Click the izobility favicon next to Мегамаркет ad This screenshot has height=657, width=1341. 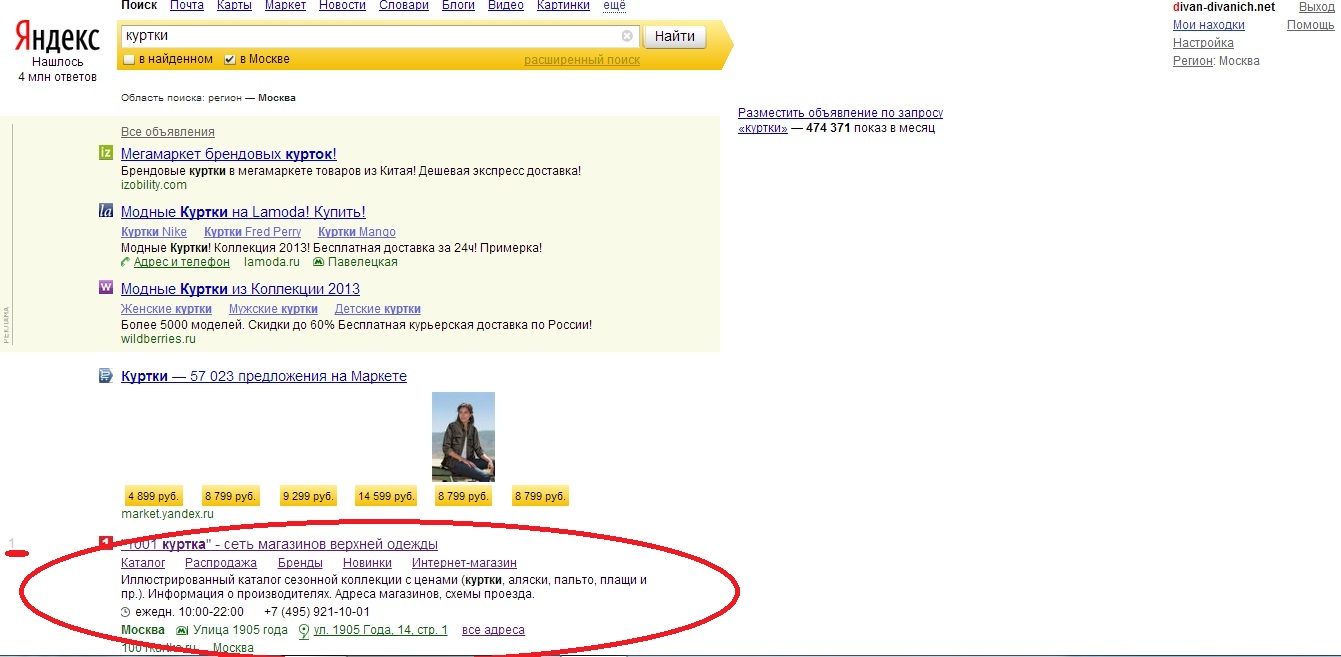[x=106, y=153]
